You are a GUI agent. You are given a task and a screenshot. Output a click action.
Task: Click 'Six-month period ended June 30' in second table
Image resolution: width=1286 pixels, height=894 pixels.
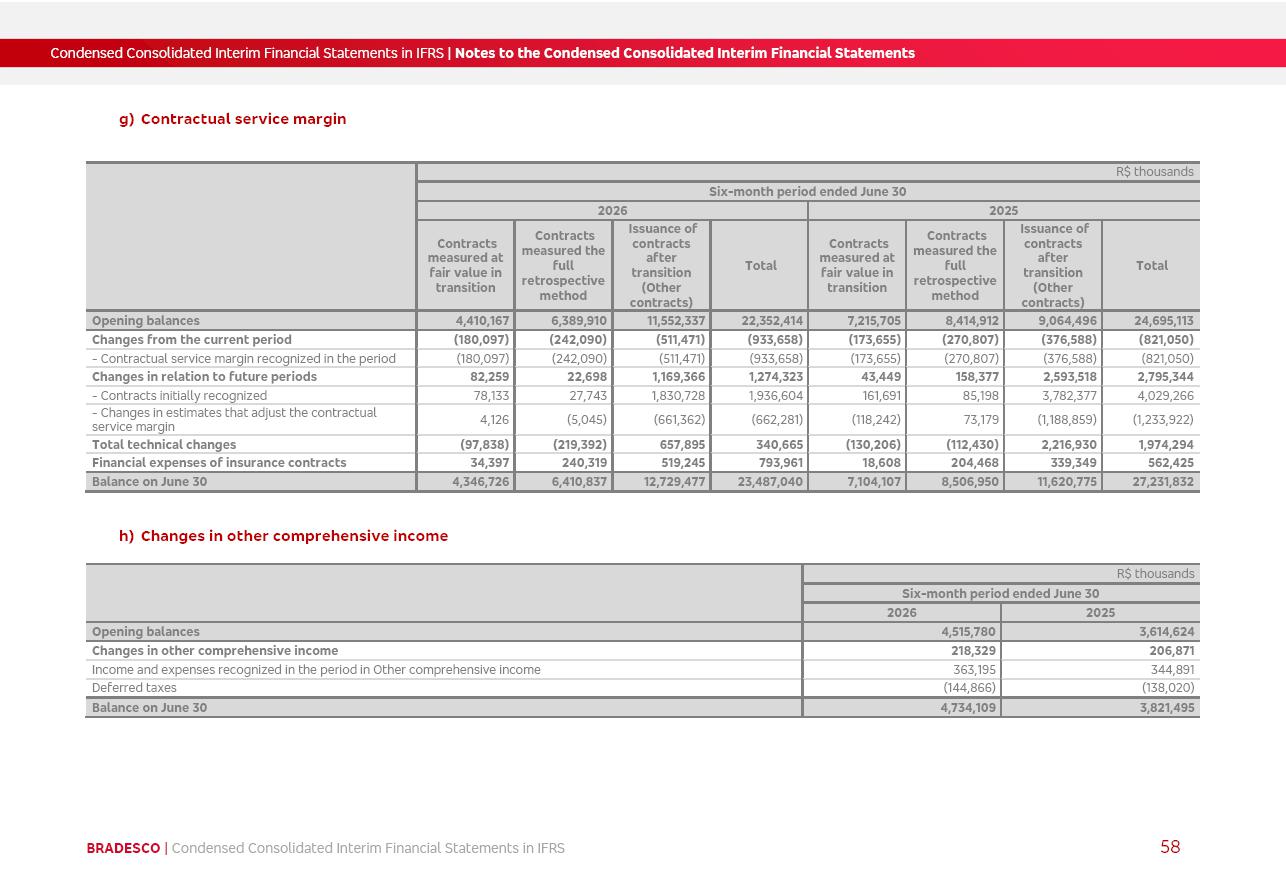(1000, 593)
